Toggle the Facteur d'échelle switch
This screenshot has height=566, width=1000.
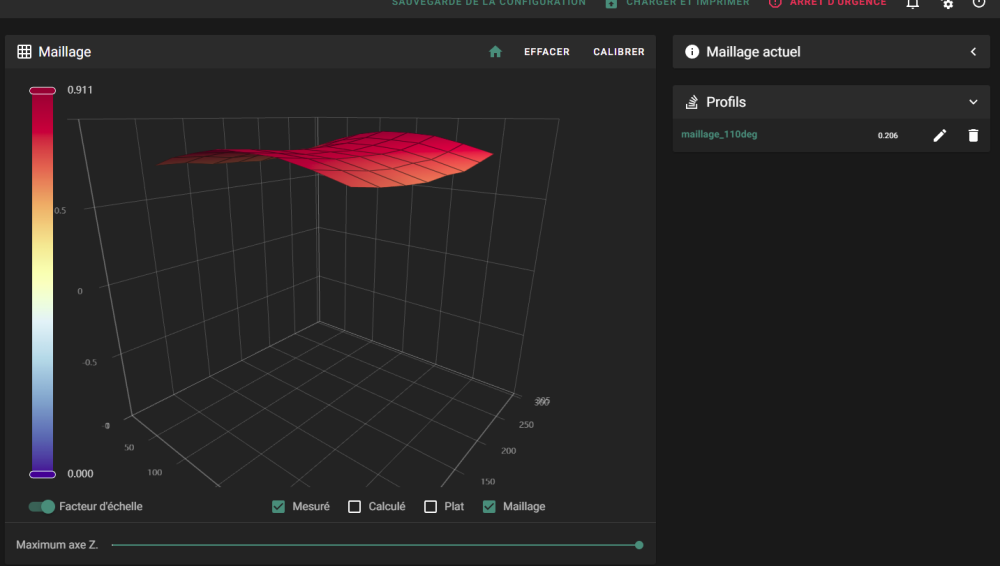[42, 507]
